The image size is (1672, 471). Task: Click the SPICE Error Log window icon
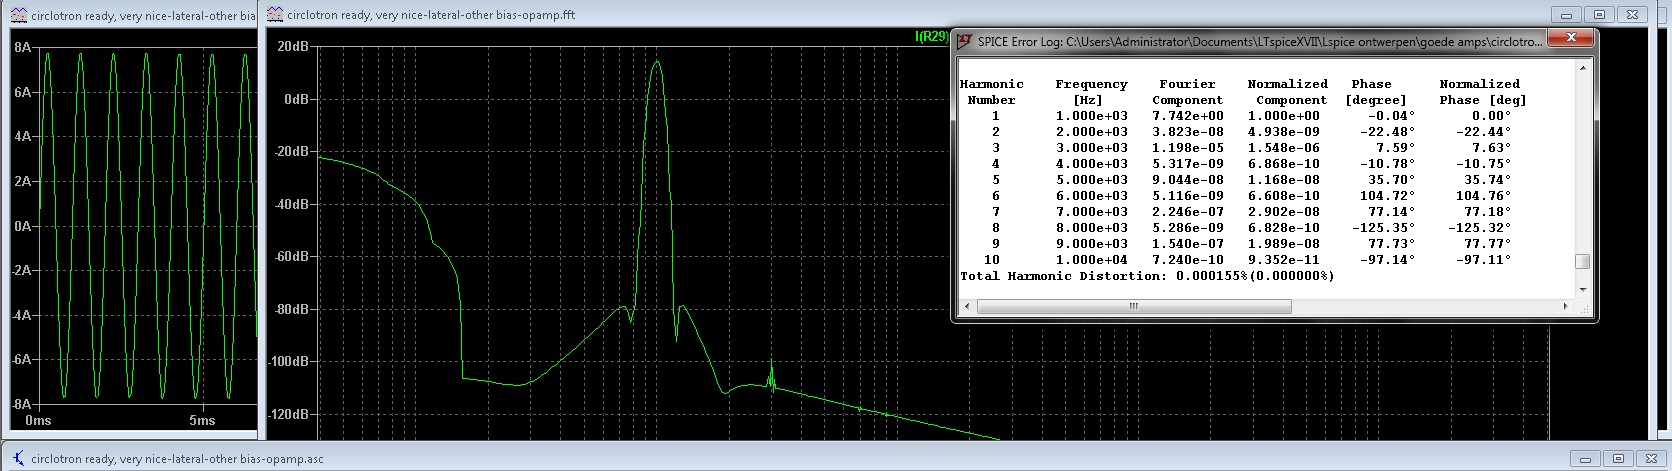pos(965,42)
